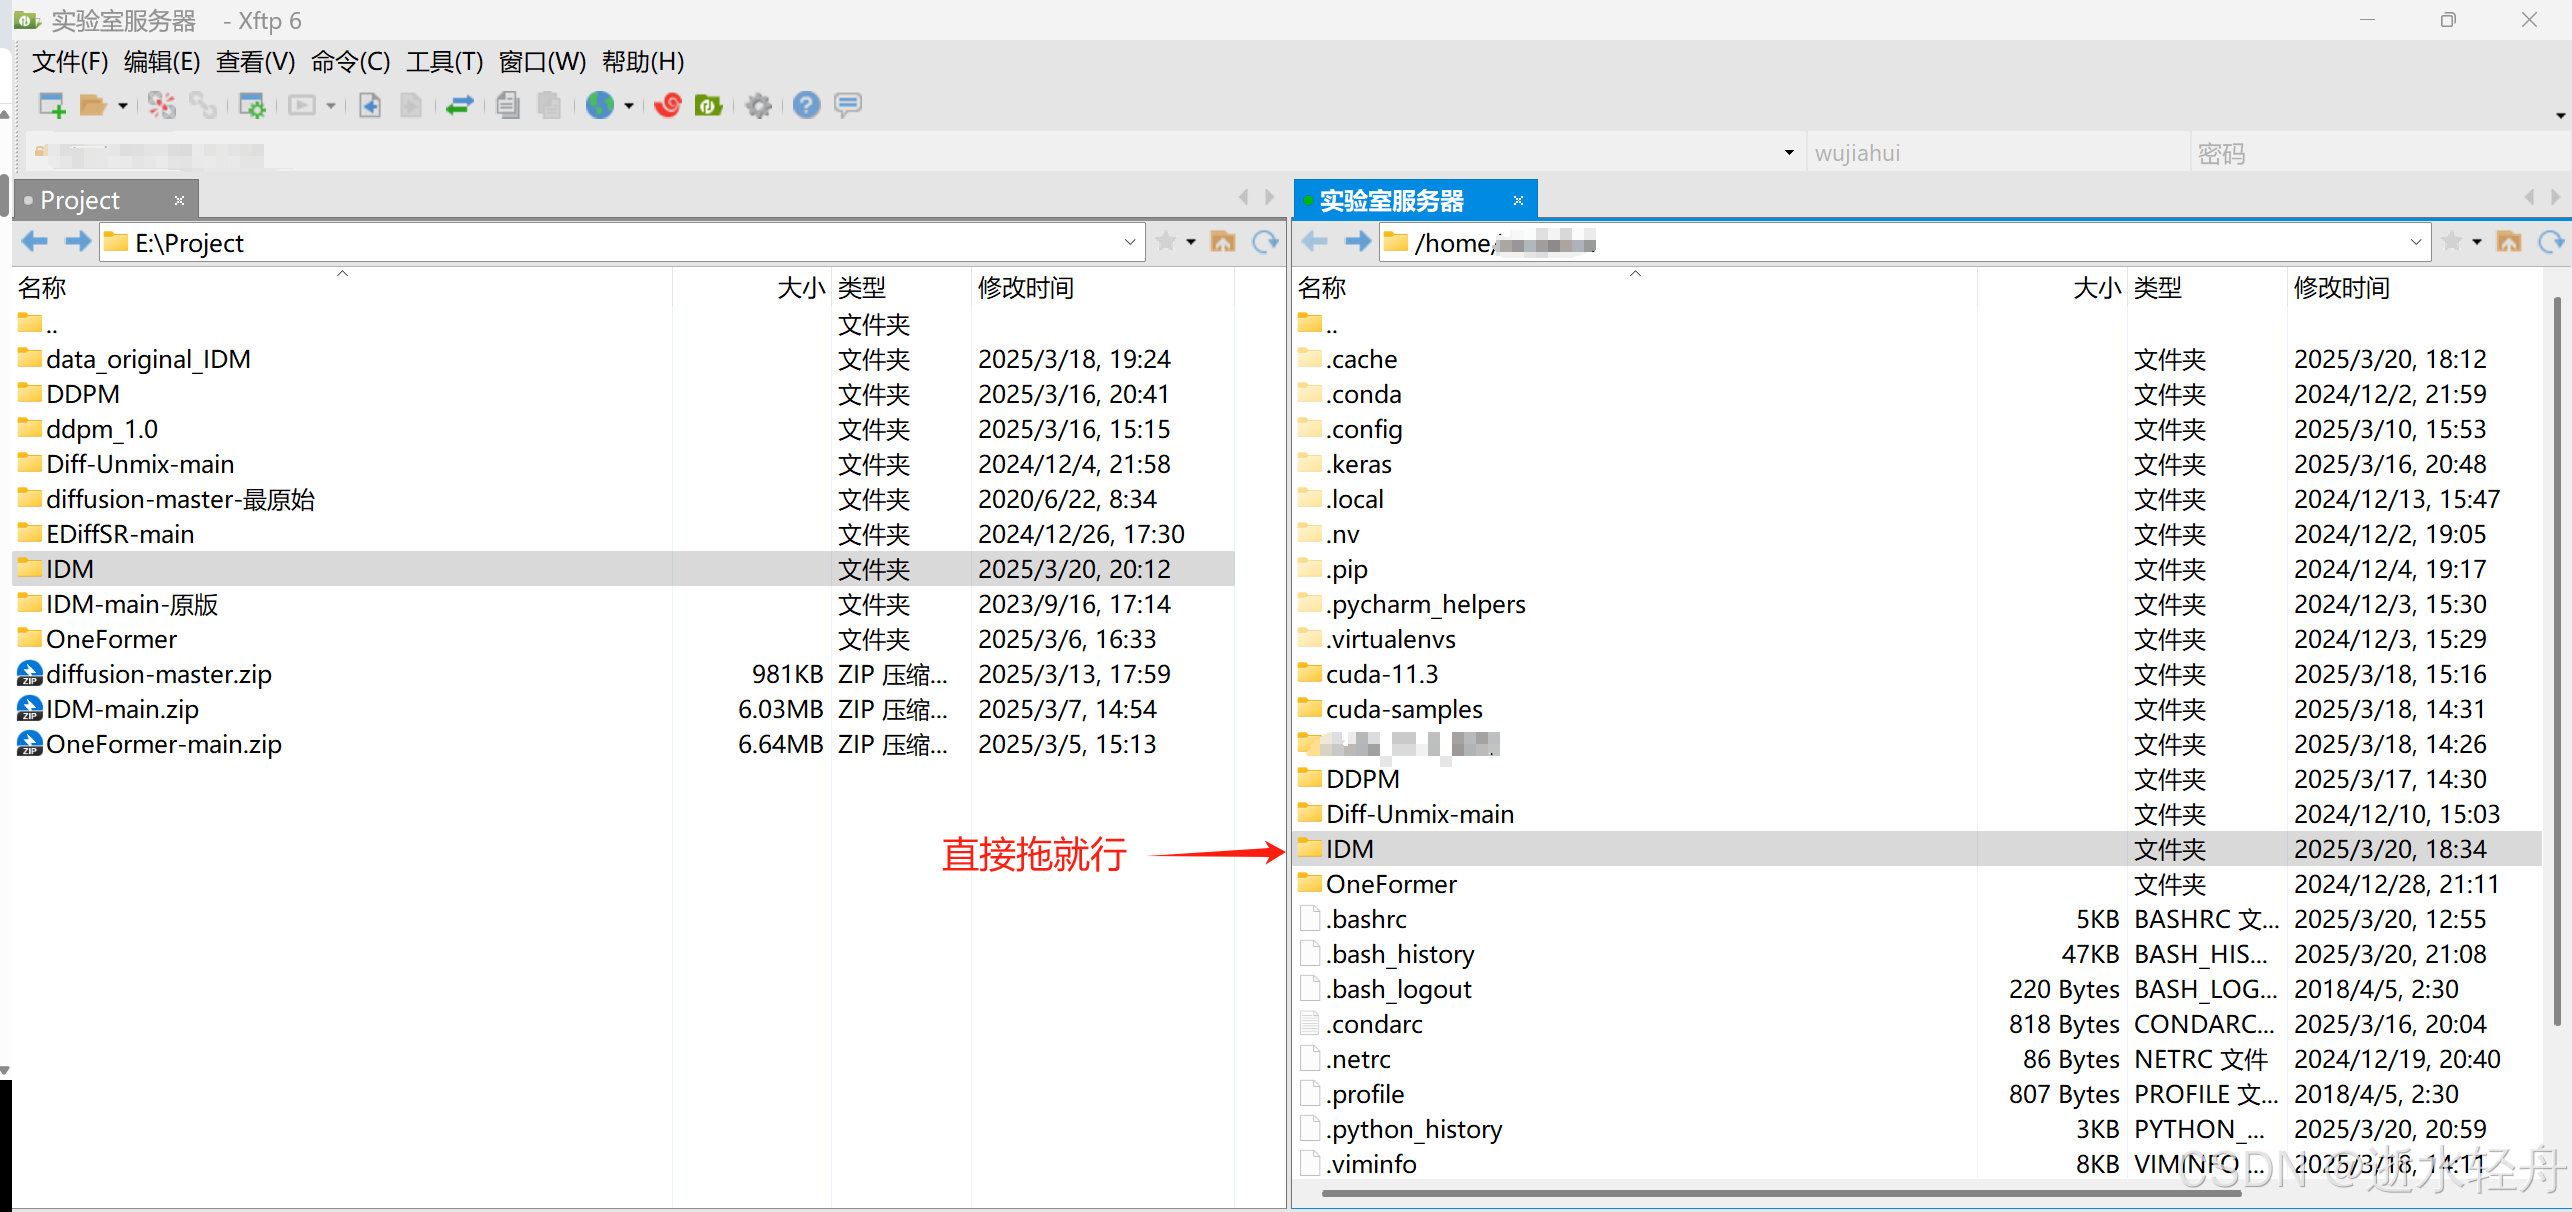This screenshot has width=2572, height=1212.
Task: Click the green-blue synchronize arrows icon
Action: click(459, 105)
